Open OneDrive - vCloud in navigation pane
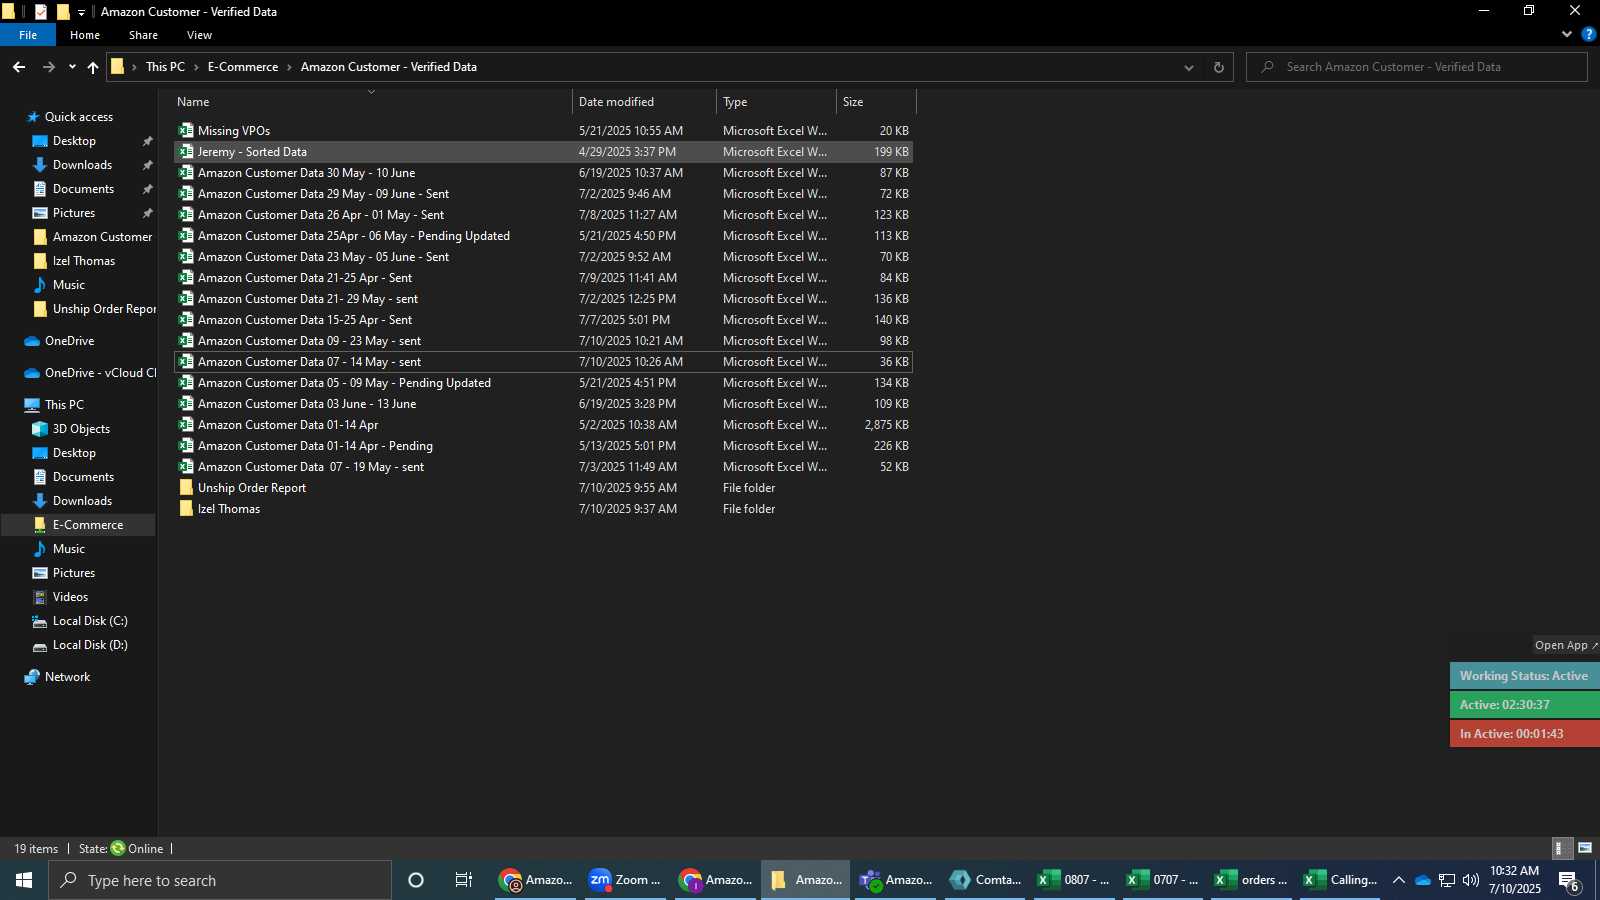This screenshot has width=1600, height=900. coord(100,373)
